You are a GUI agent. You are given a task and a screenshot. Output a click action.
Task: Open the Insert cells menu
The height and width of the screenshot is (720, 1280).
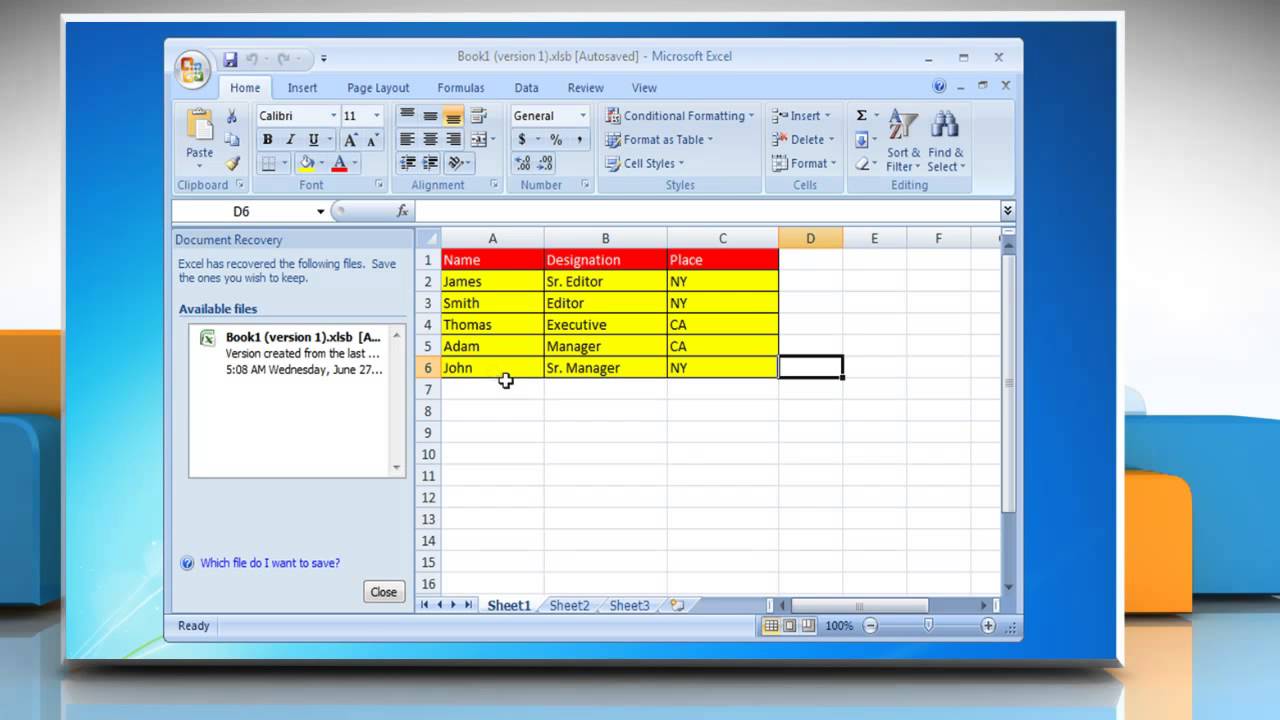coord(801,116)
